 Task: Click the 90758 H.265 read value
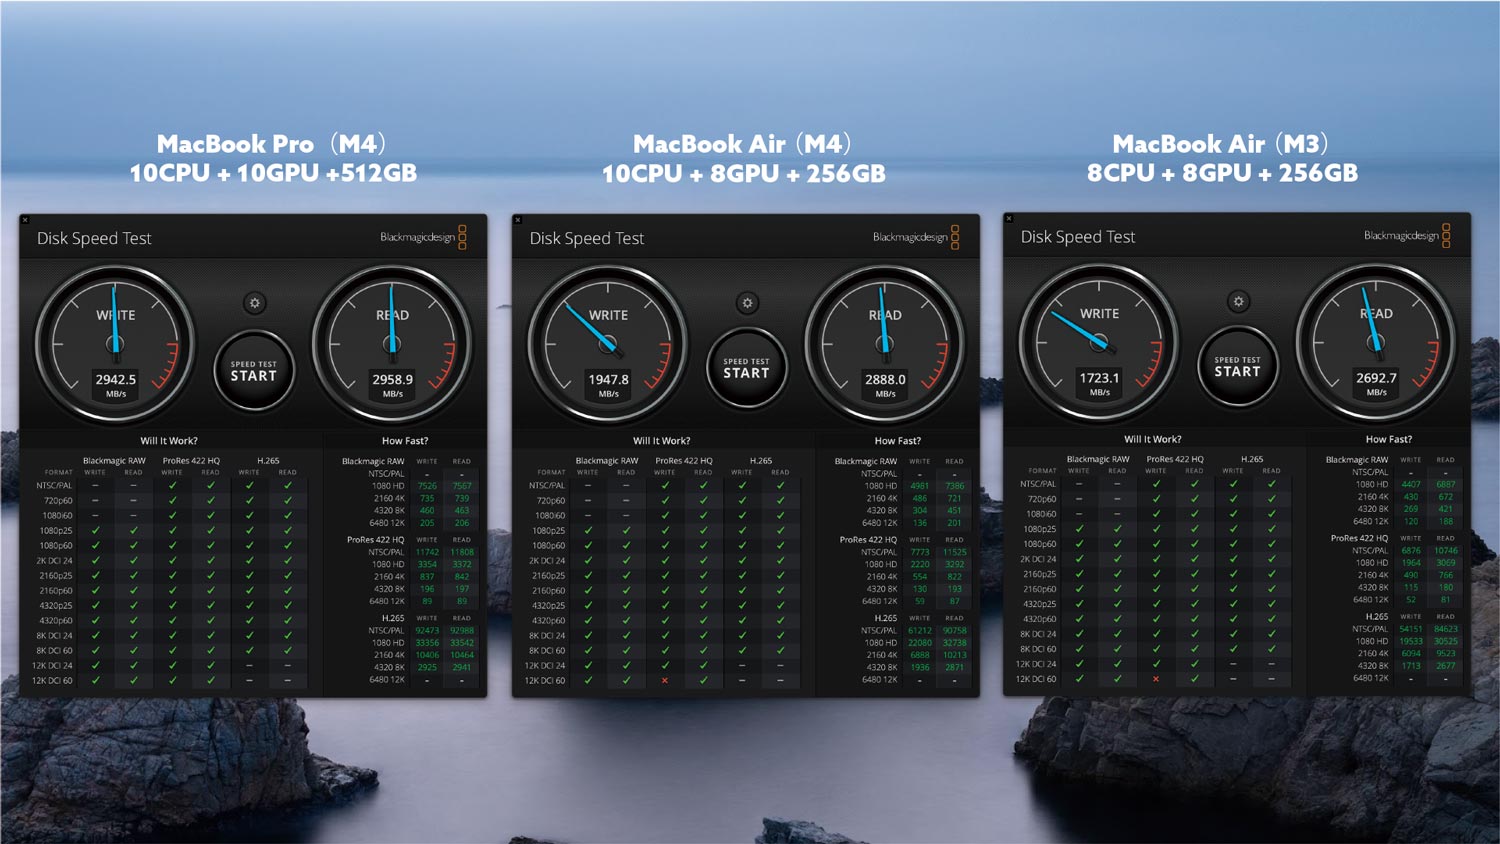tap(955, 631)
